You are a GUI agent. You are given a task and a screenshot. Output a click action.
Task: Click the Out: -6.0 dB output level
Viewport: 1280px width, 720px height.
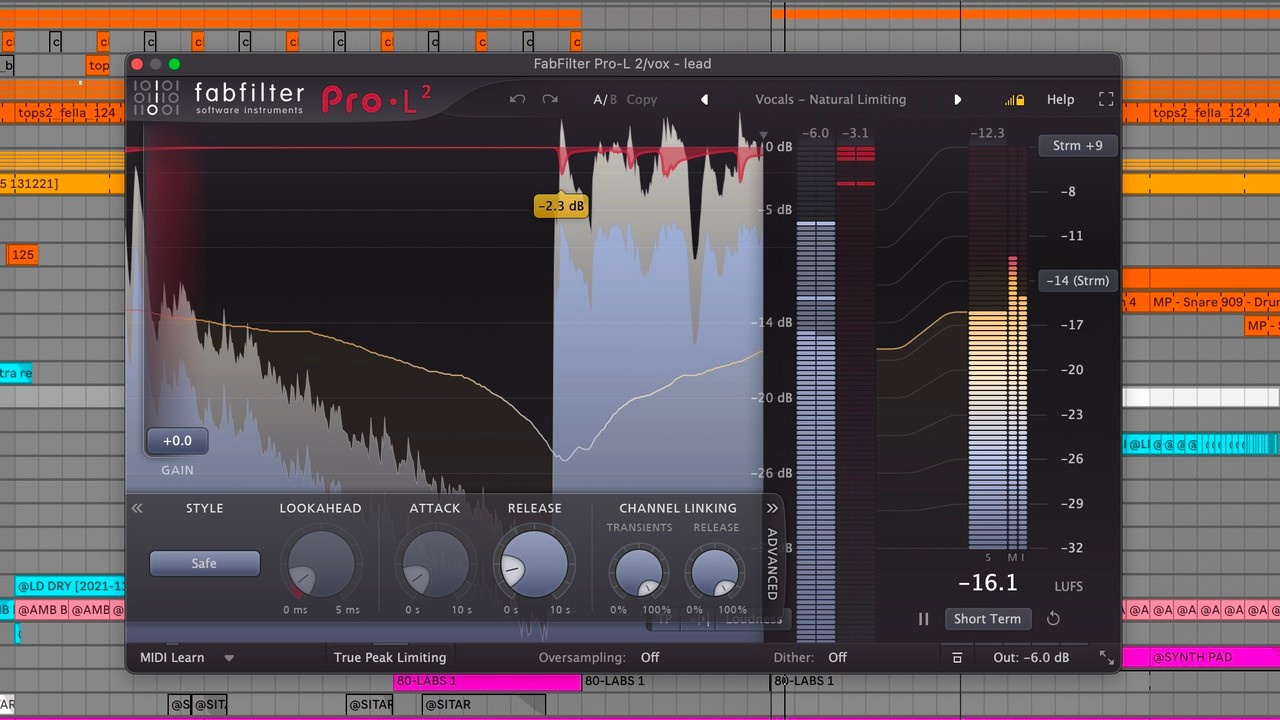click(1031, 657)
